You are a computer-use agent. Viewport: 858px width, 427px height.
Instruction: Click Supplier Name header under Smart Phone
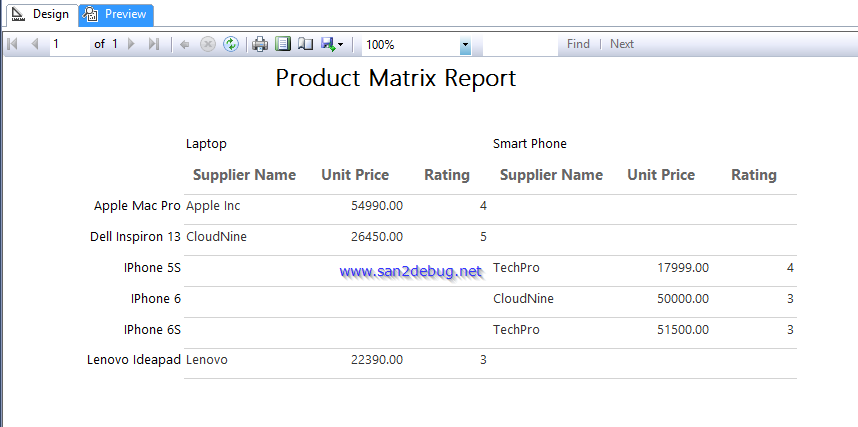(551, 175)
